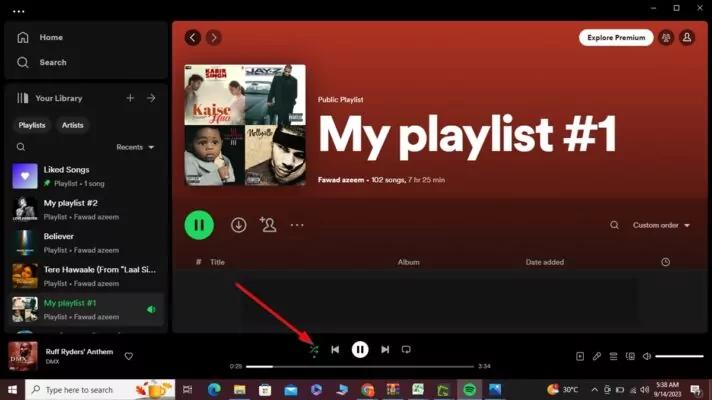The image size is (712, 400).
Task: Open the play queue icon
Action: pos(613,356)
